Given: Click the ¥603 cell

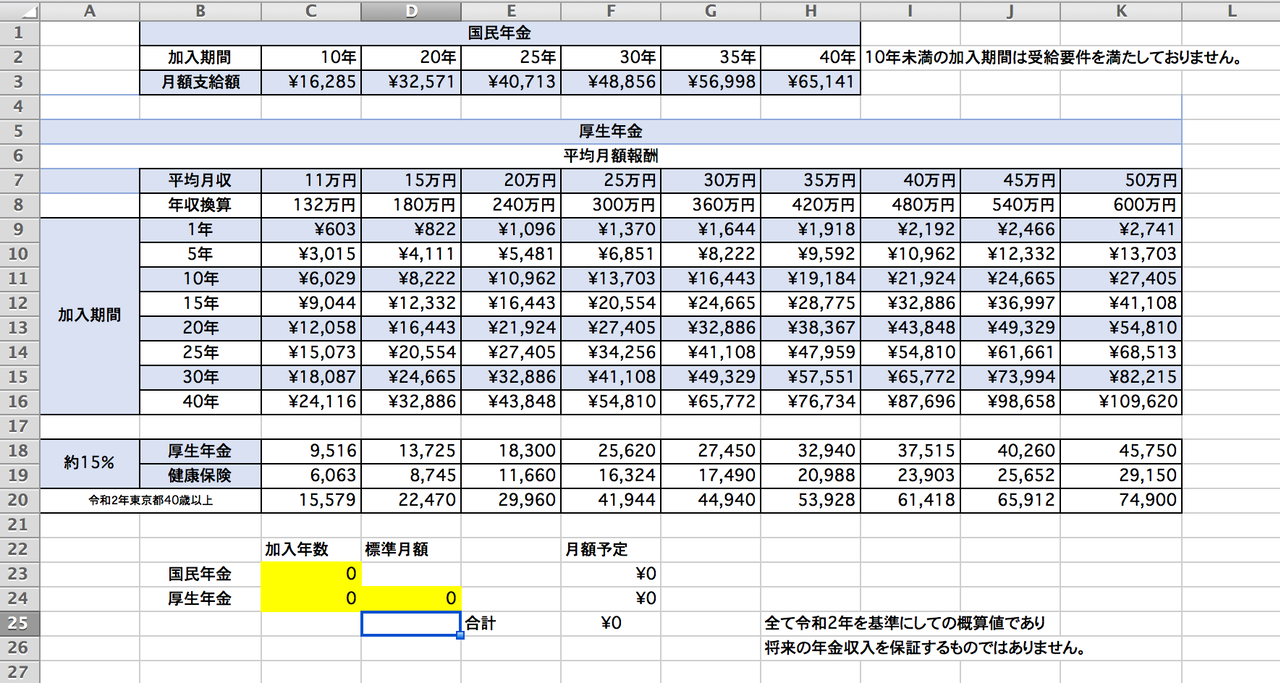Looking at the screenshot, I should (311, 229).
